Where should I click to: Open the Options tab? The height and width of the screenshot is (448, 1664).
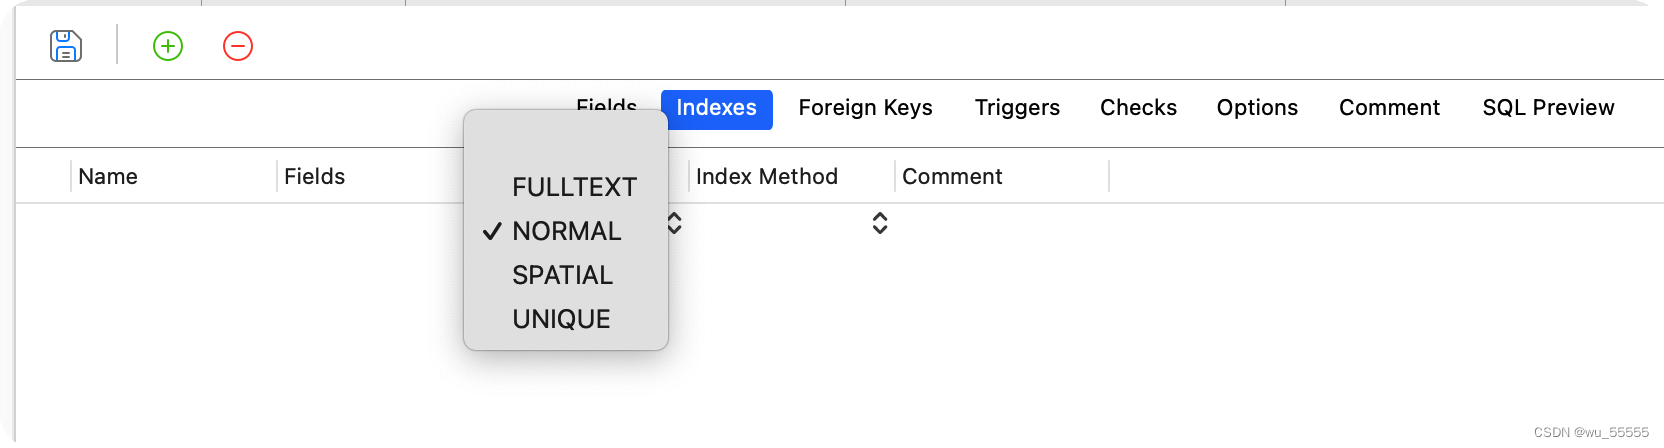click(x=1257, y=108)
